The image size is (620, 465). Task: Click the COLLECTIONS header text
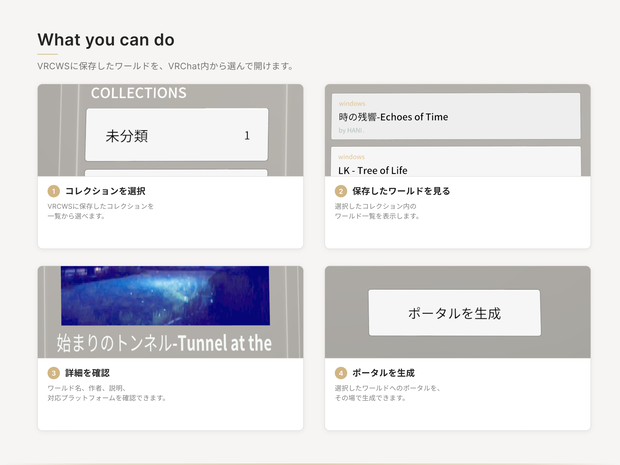pyautogui.click(x=138, y=93)
